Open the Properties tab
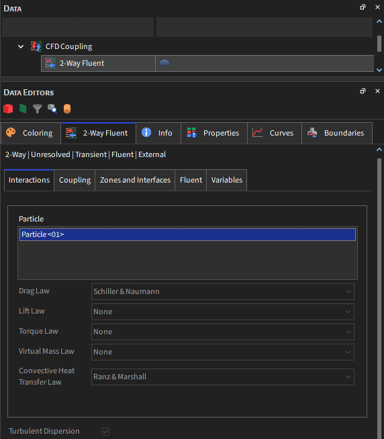The image size is (384, 439). click(x=214, y=133)
